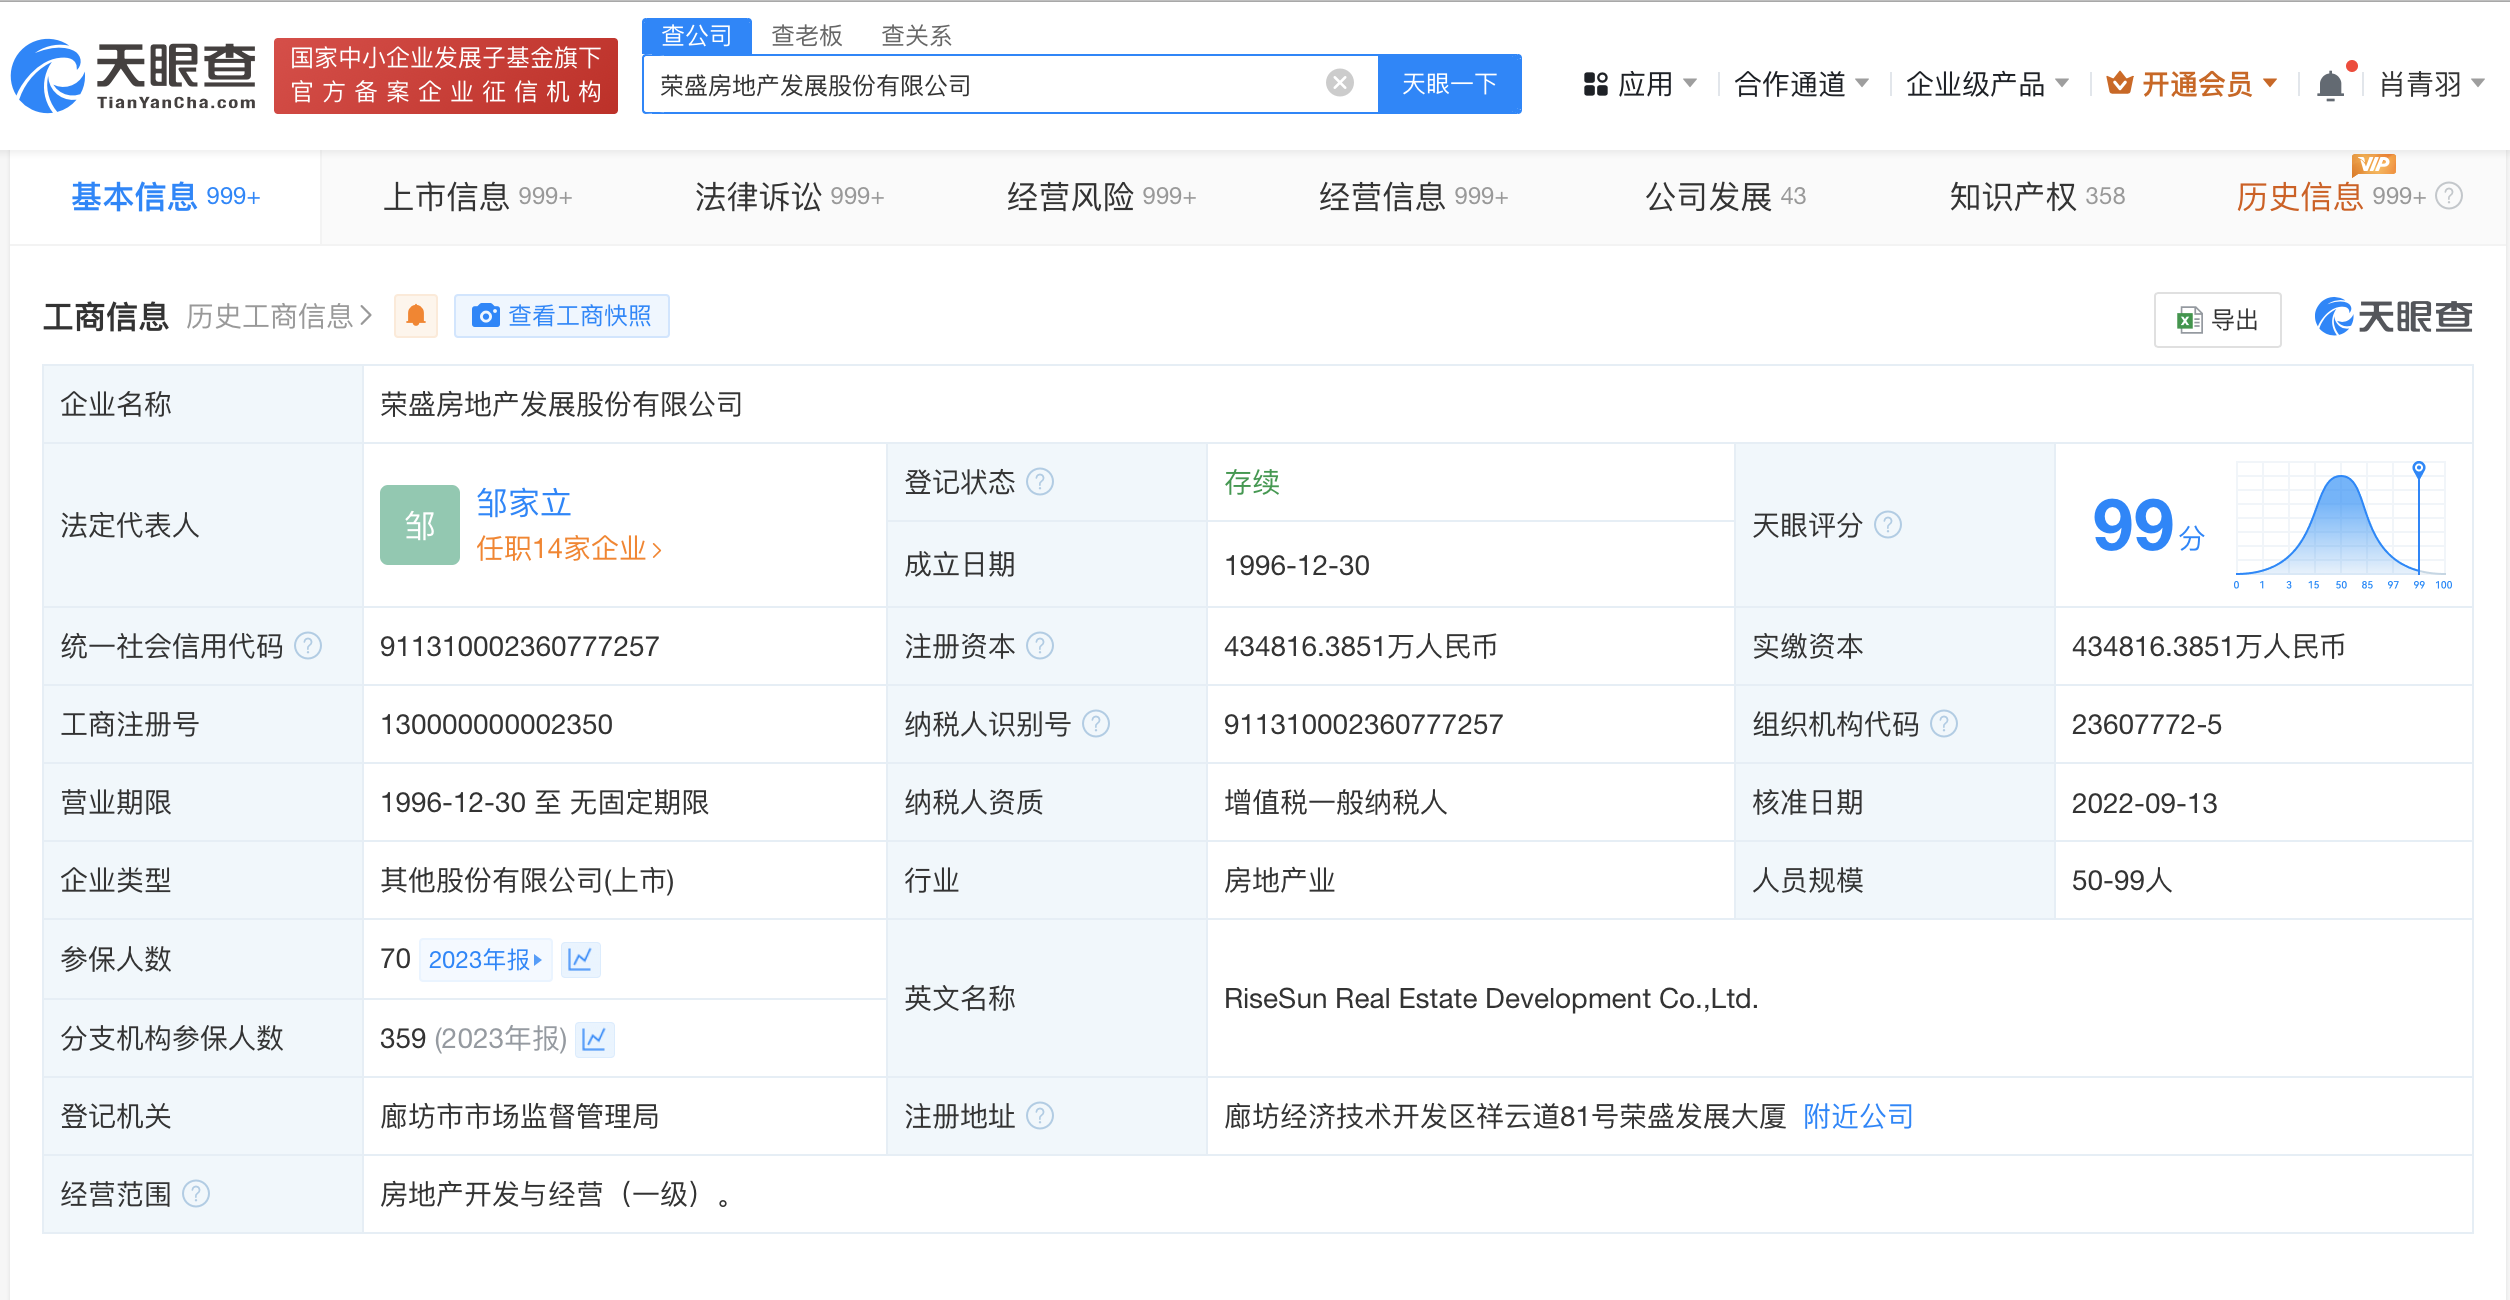Click the Tianyancha logo icon
2510x1300 pixels.
(x=48, y=76)
